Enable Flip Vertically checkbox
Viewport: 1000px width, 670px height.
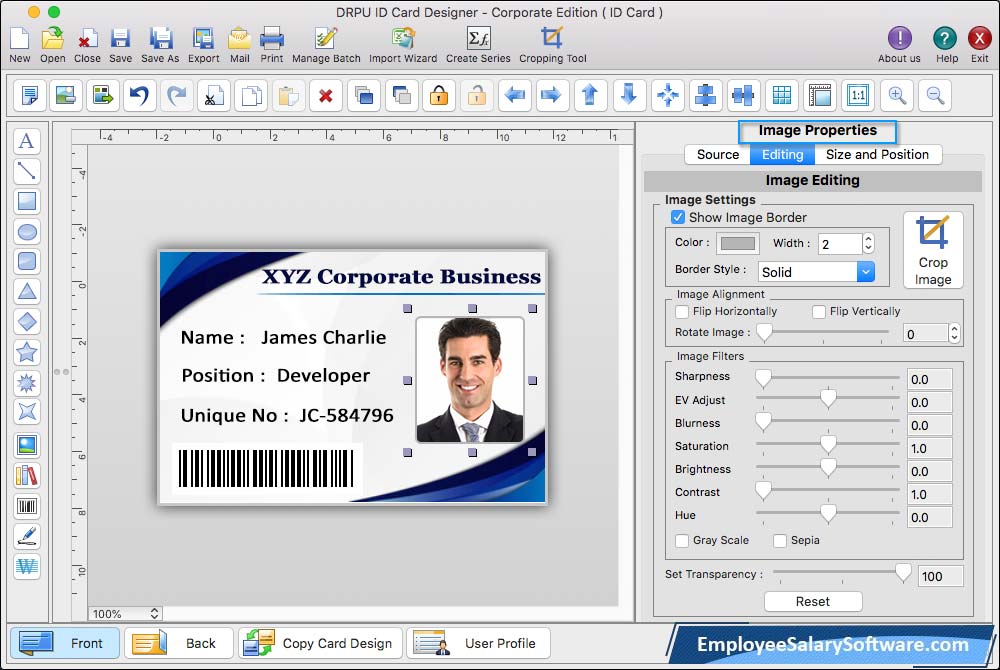point(819,312)
